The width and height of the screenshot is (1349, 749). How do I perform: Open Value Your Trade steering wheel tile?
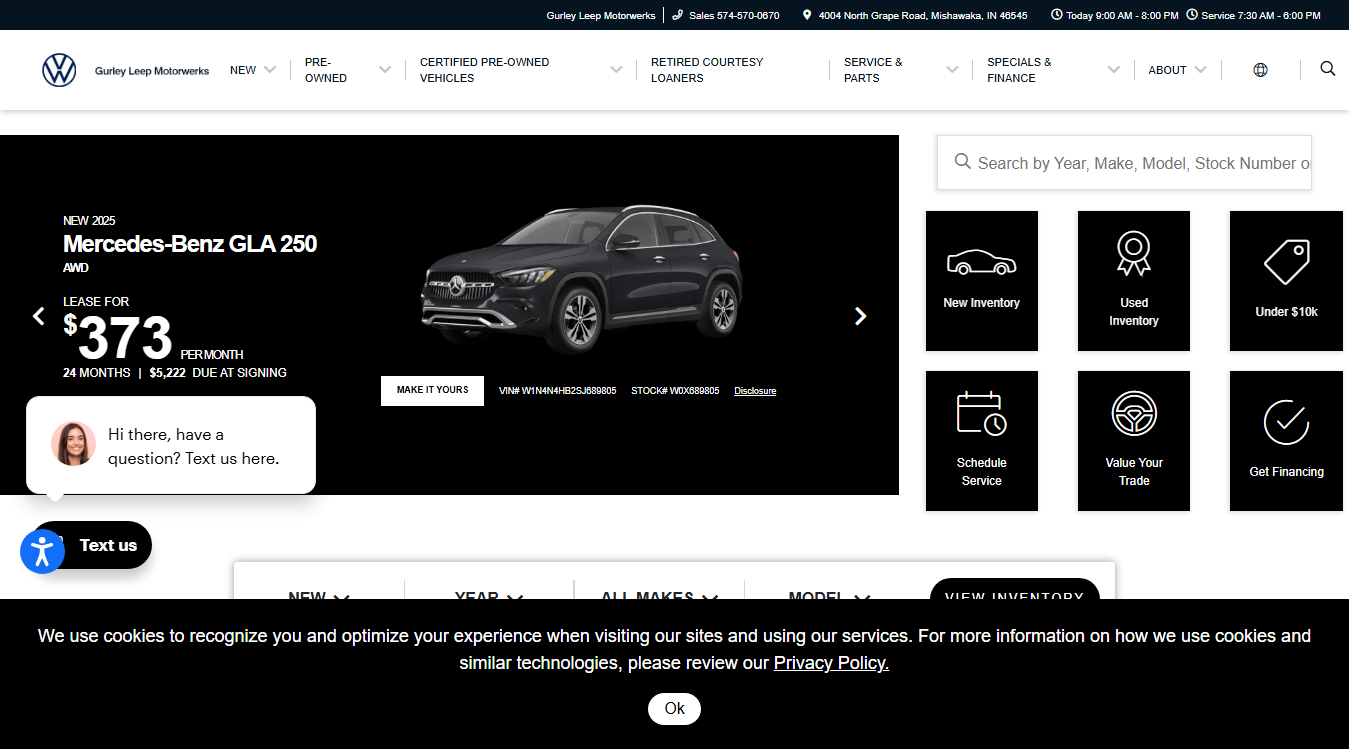(x=1134, y=441)
